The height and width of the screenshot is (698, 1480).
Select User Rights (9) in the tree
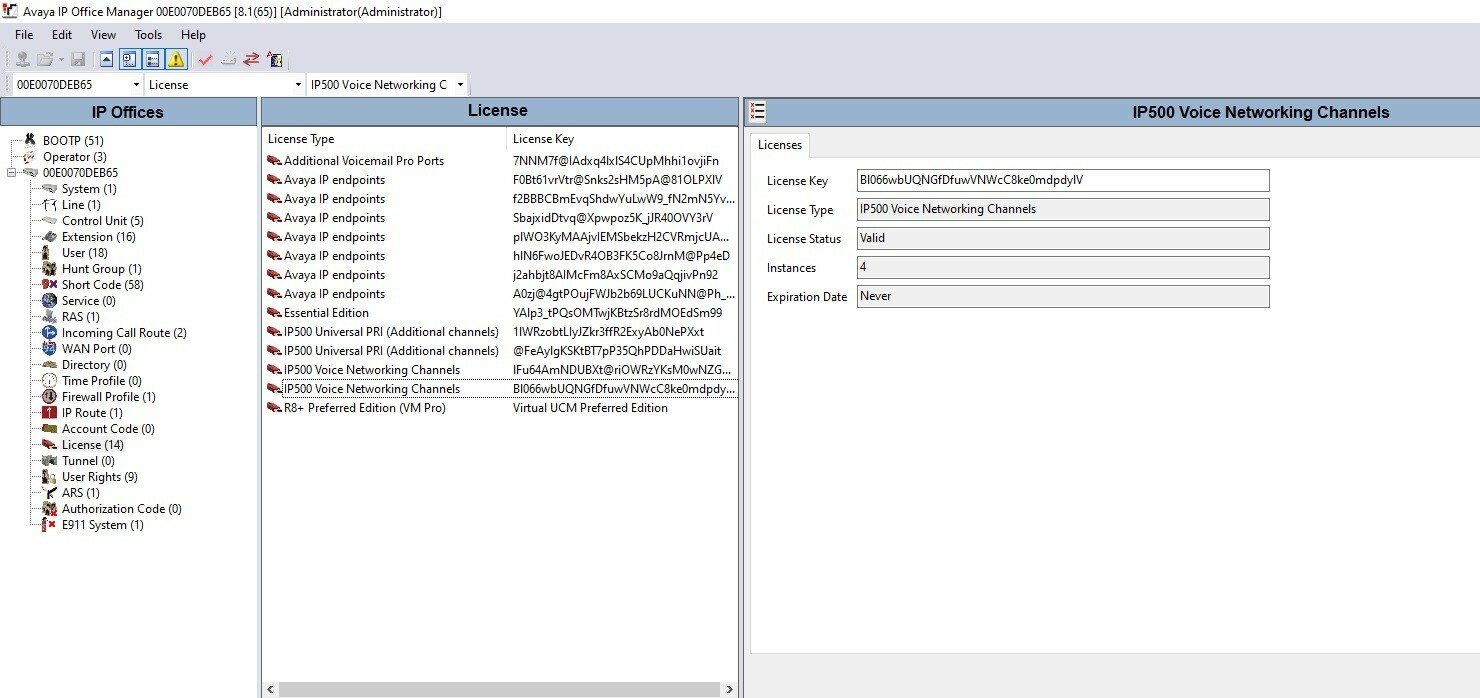click(100, 477)
